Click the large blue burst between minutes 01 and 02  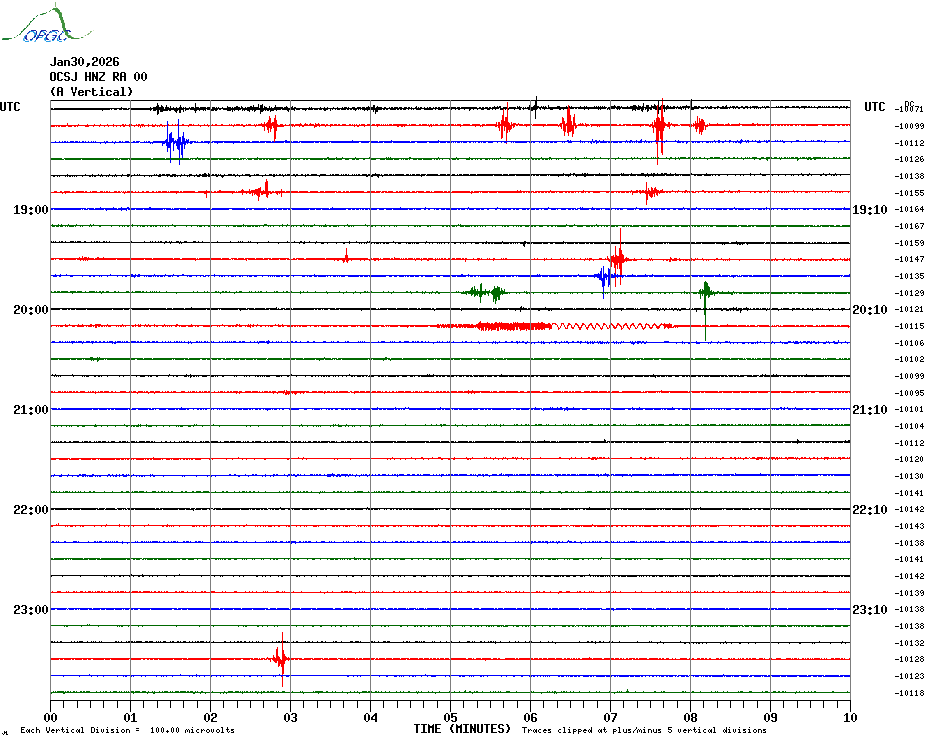pyautogui.click(x=175, y=143)
